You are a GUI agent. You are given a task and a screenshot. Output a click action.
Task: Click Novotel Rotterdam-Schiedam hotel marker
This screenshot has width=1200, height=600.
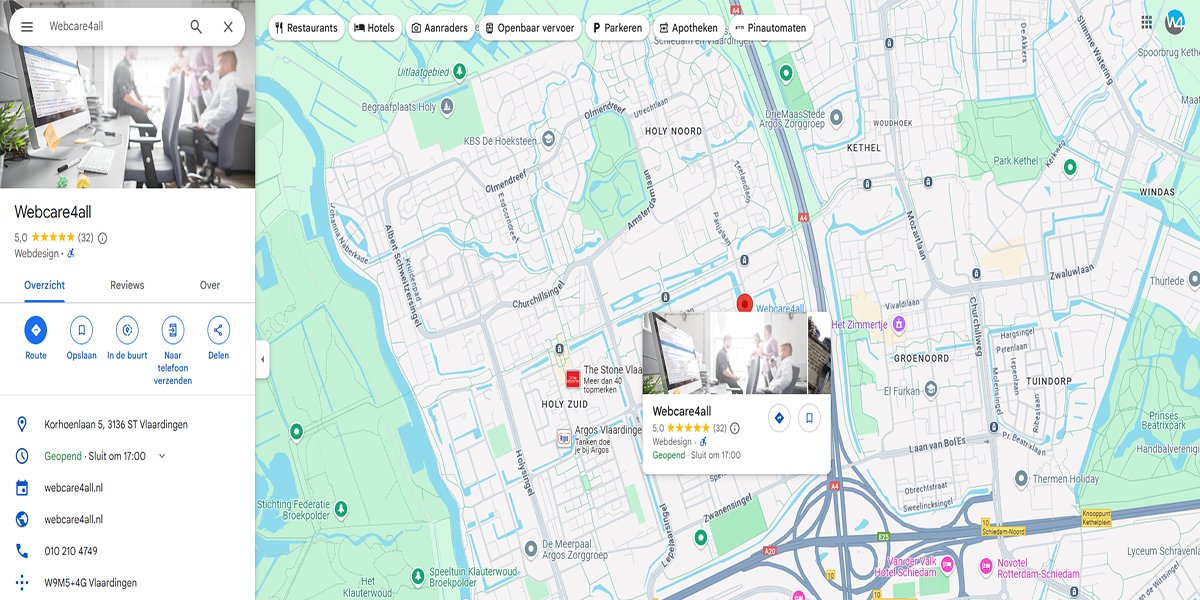point(984,566)
